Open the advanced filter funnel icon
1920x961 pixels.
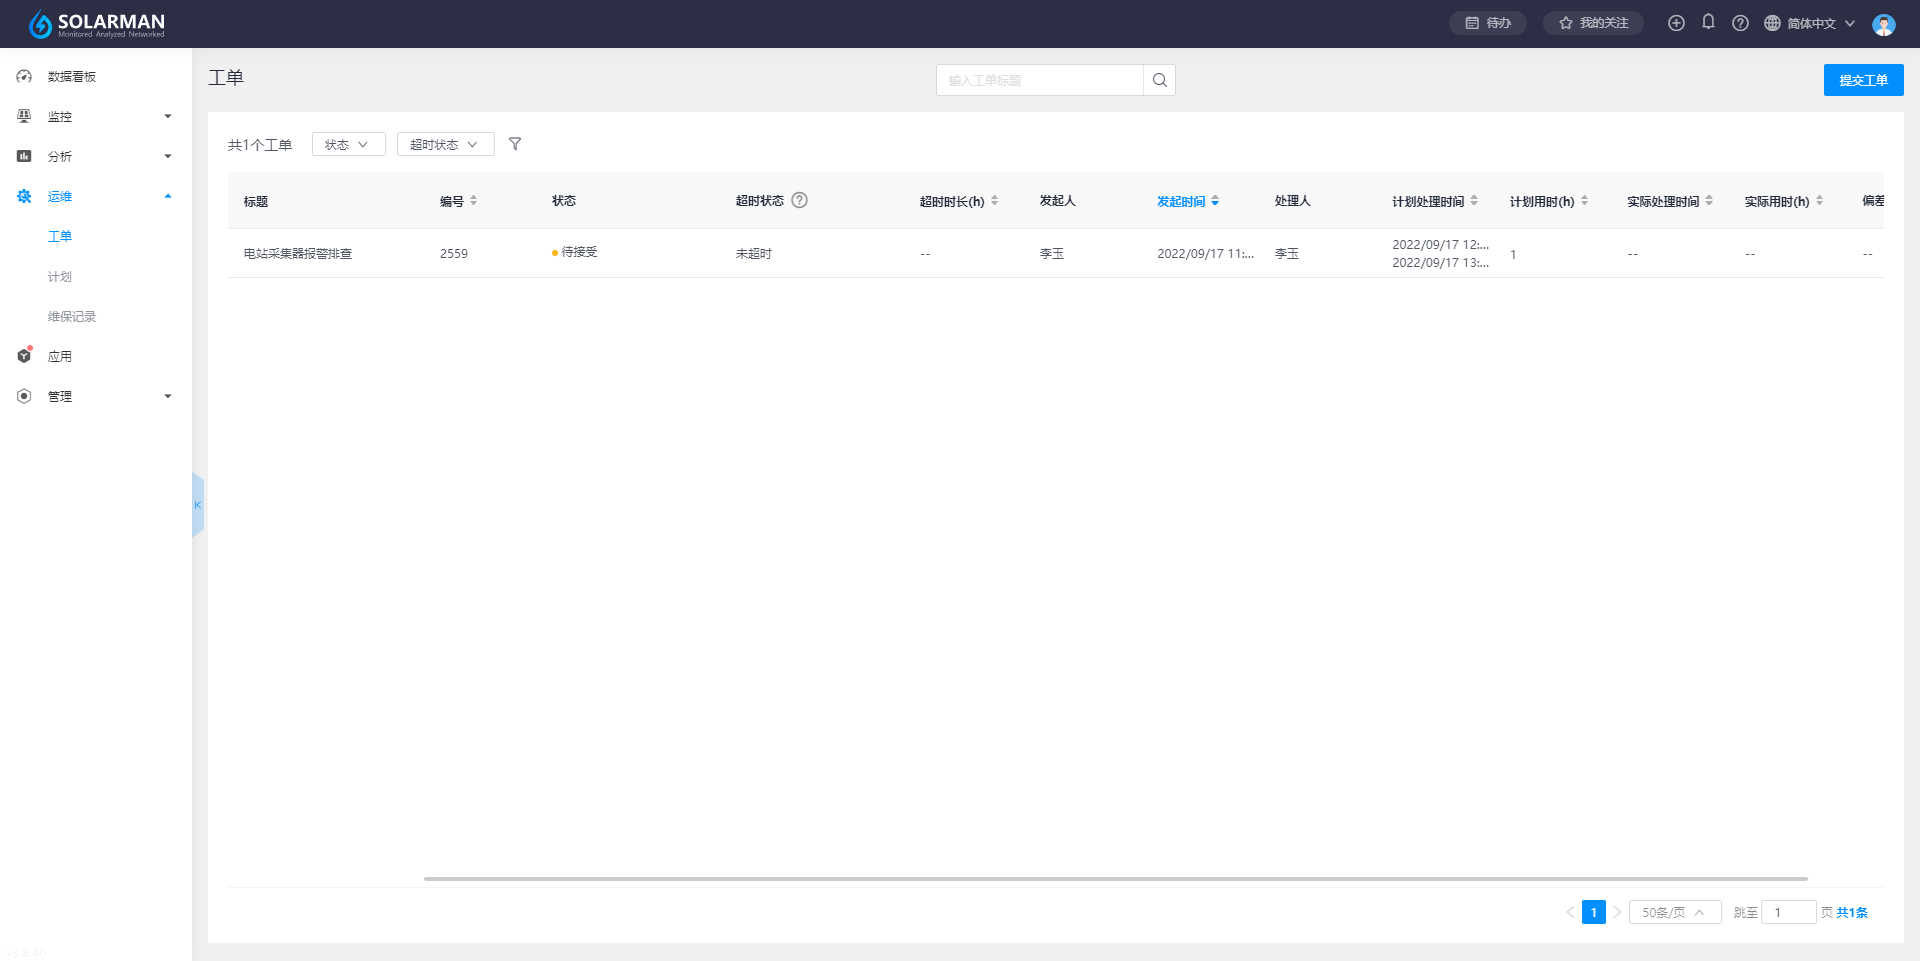pyautogui.click(x=515, y=144)
